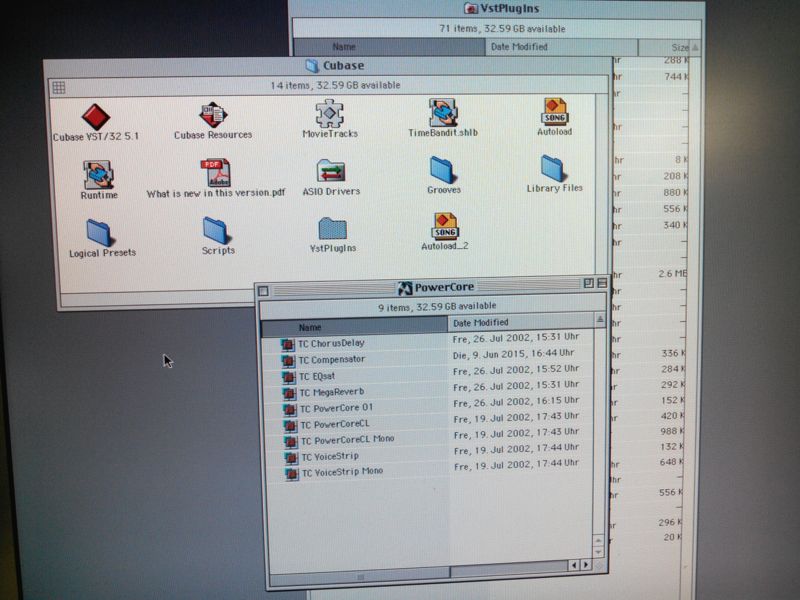800x600 pixels.
Task: Sort VstPlugIns list by Size column
Action: [663, 47]
